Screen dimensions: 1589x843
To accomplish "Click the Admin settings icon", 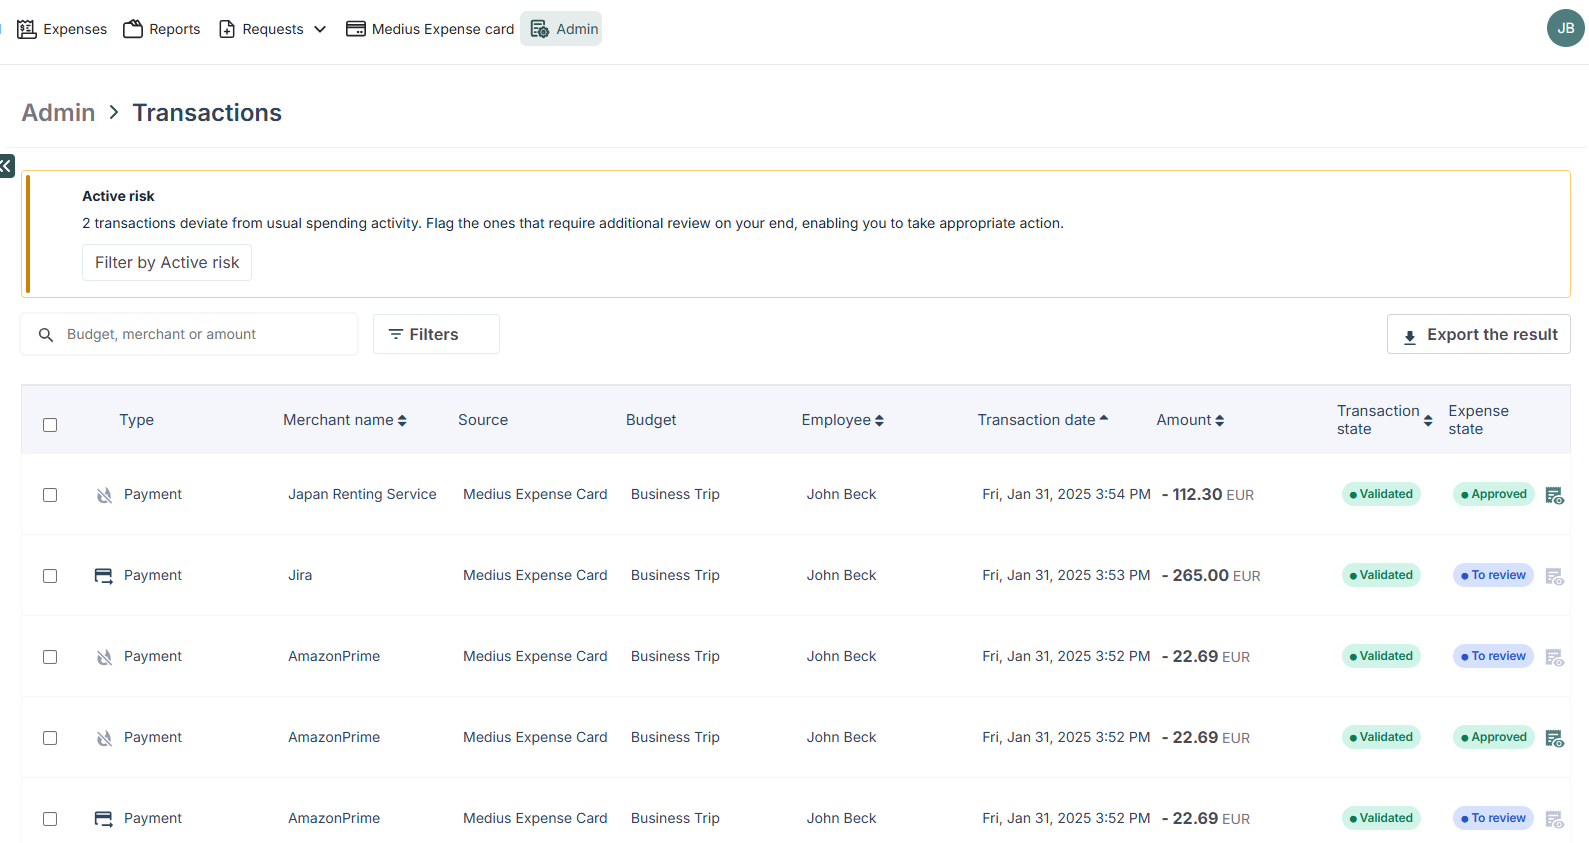I will [x=540, y=29].
